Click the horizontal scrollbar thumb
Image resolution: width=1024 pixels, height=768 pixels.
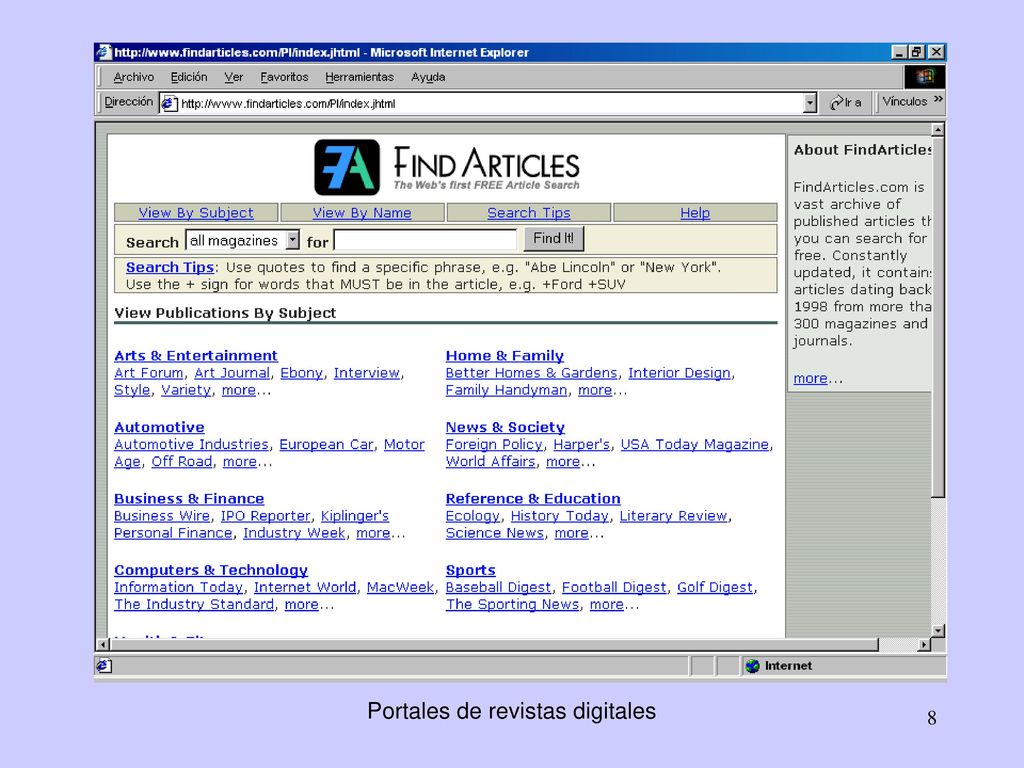coord(494,645)
